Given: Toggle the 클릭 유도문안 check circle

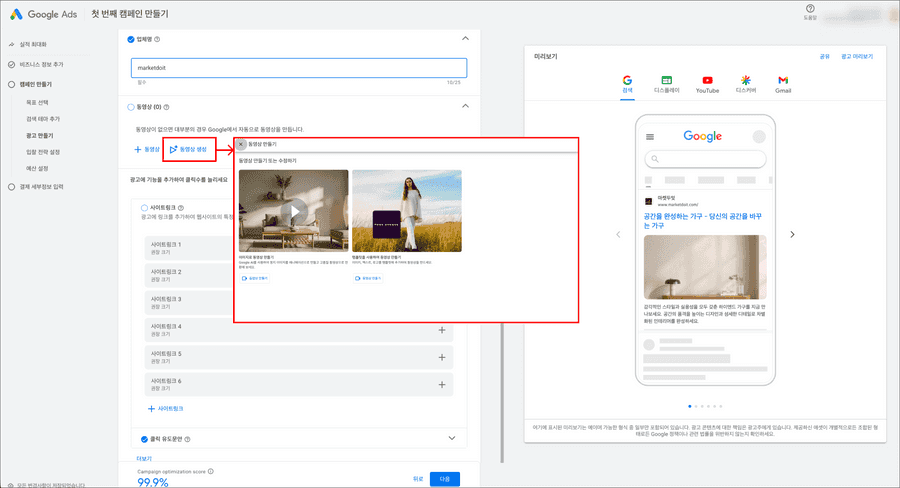Looking at the screenshot, I should 145,439.
